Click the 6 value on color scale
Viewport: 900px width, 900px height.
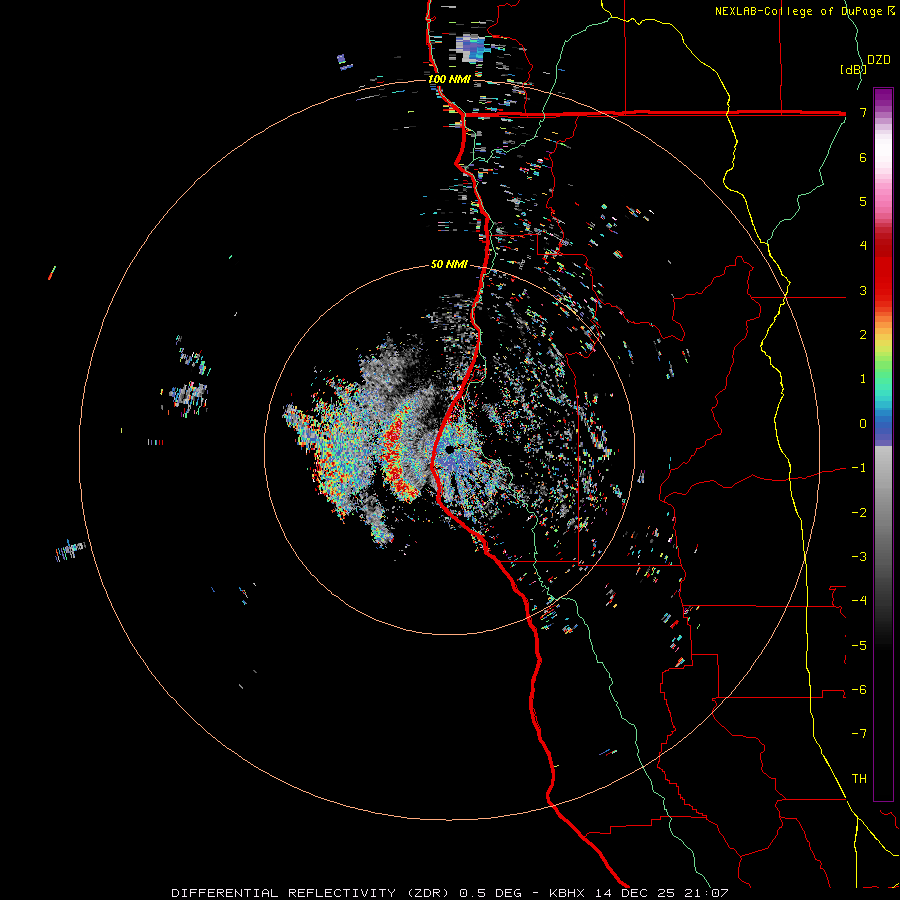tap(863, 157)
